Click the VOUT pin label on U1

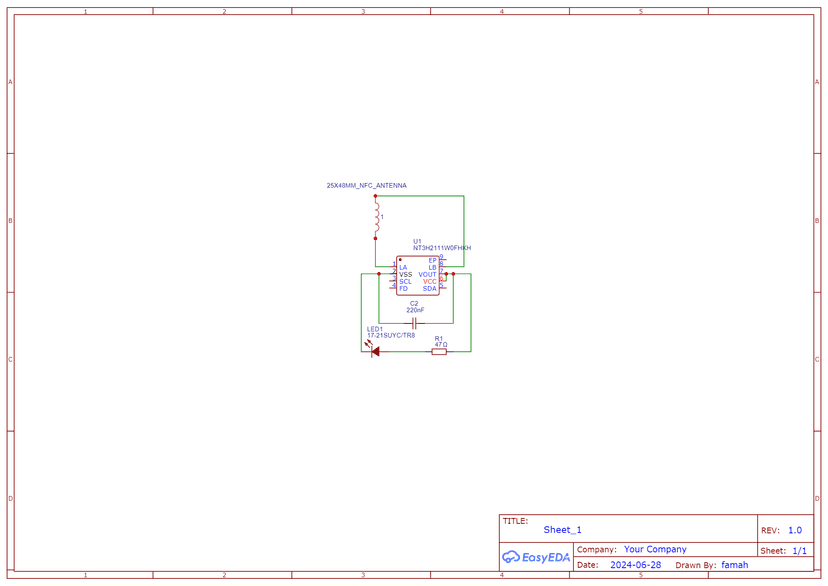coord(427,275)
